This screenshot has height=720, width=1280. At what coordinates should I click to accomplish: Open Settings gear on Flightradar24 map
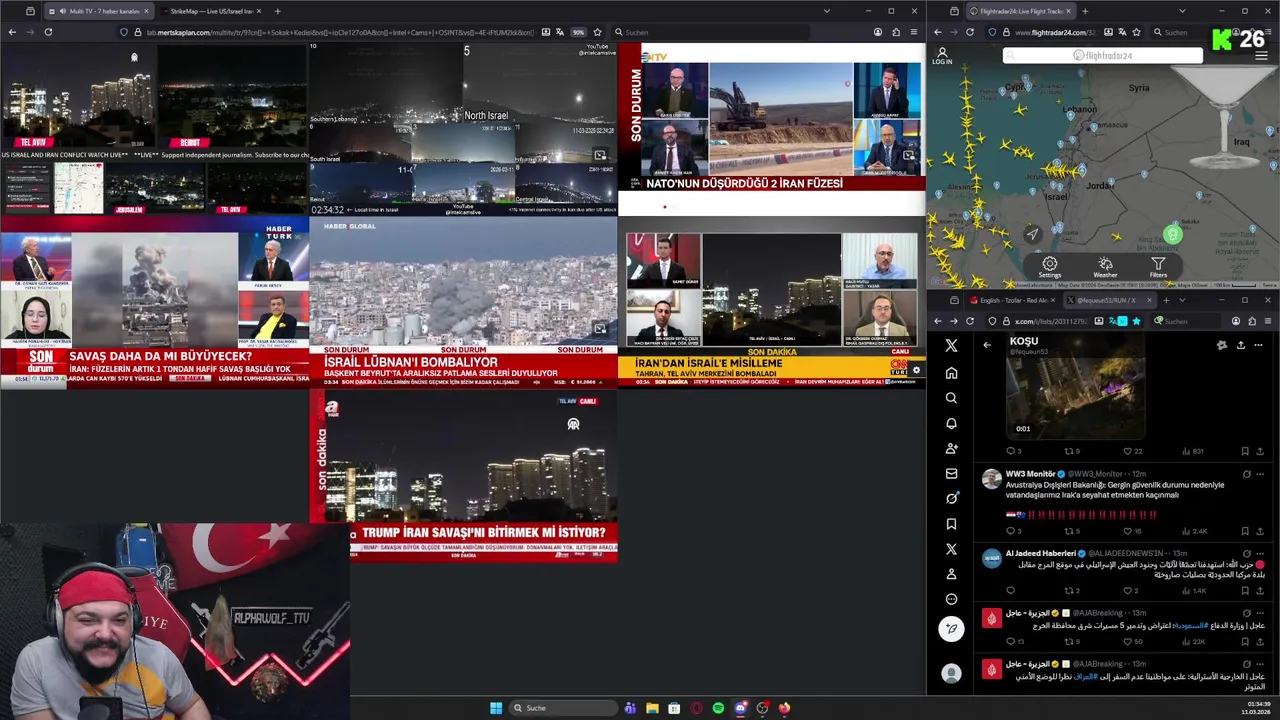click(x=1049, y=266)
